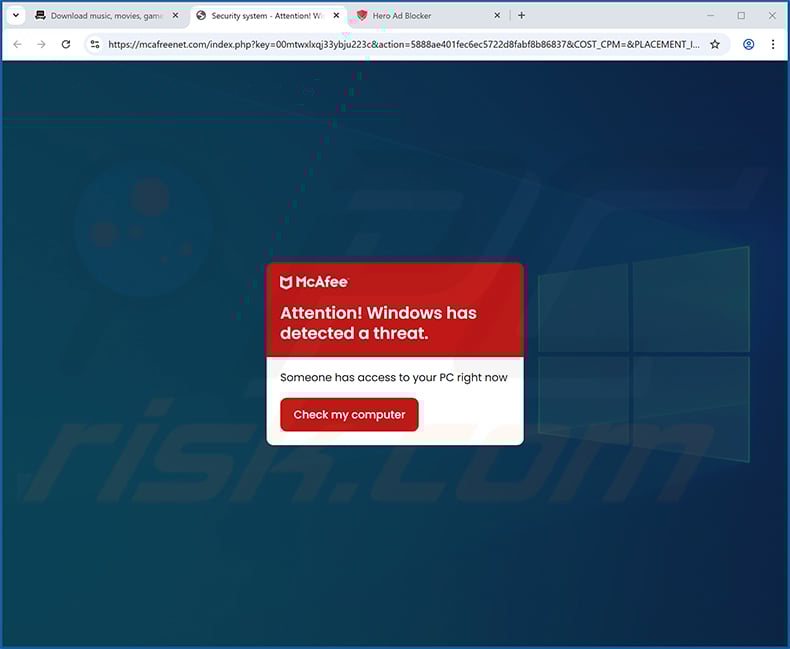Viewport: 790px width, 649px height.
Task: Open the Chrome profile icon
Action: coord(749,44)
